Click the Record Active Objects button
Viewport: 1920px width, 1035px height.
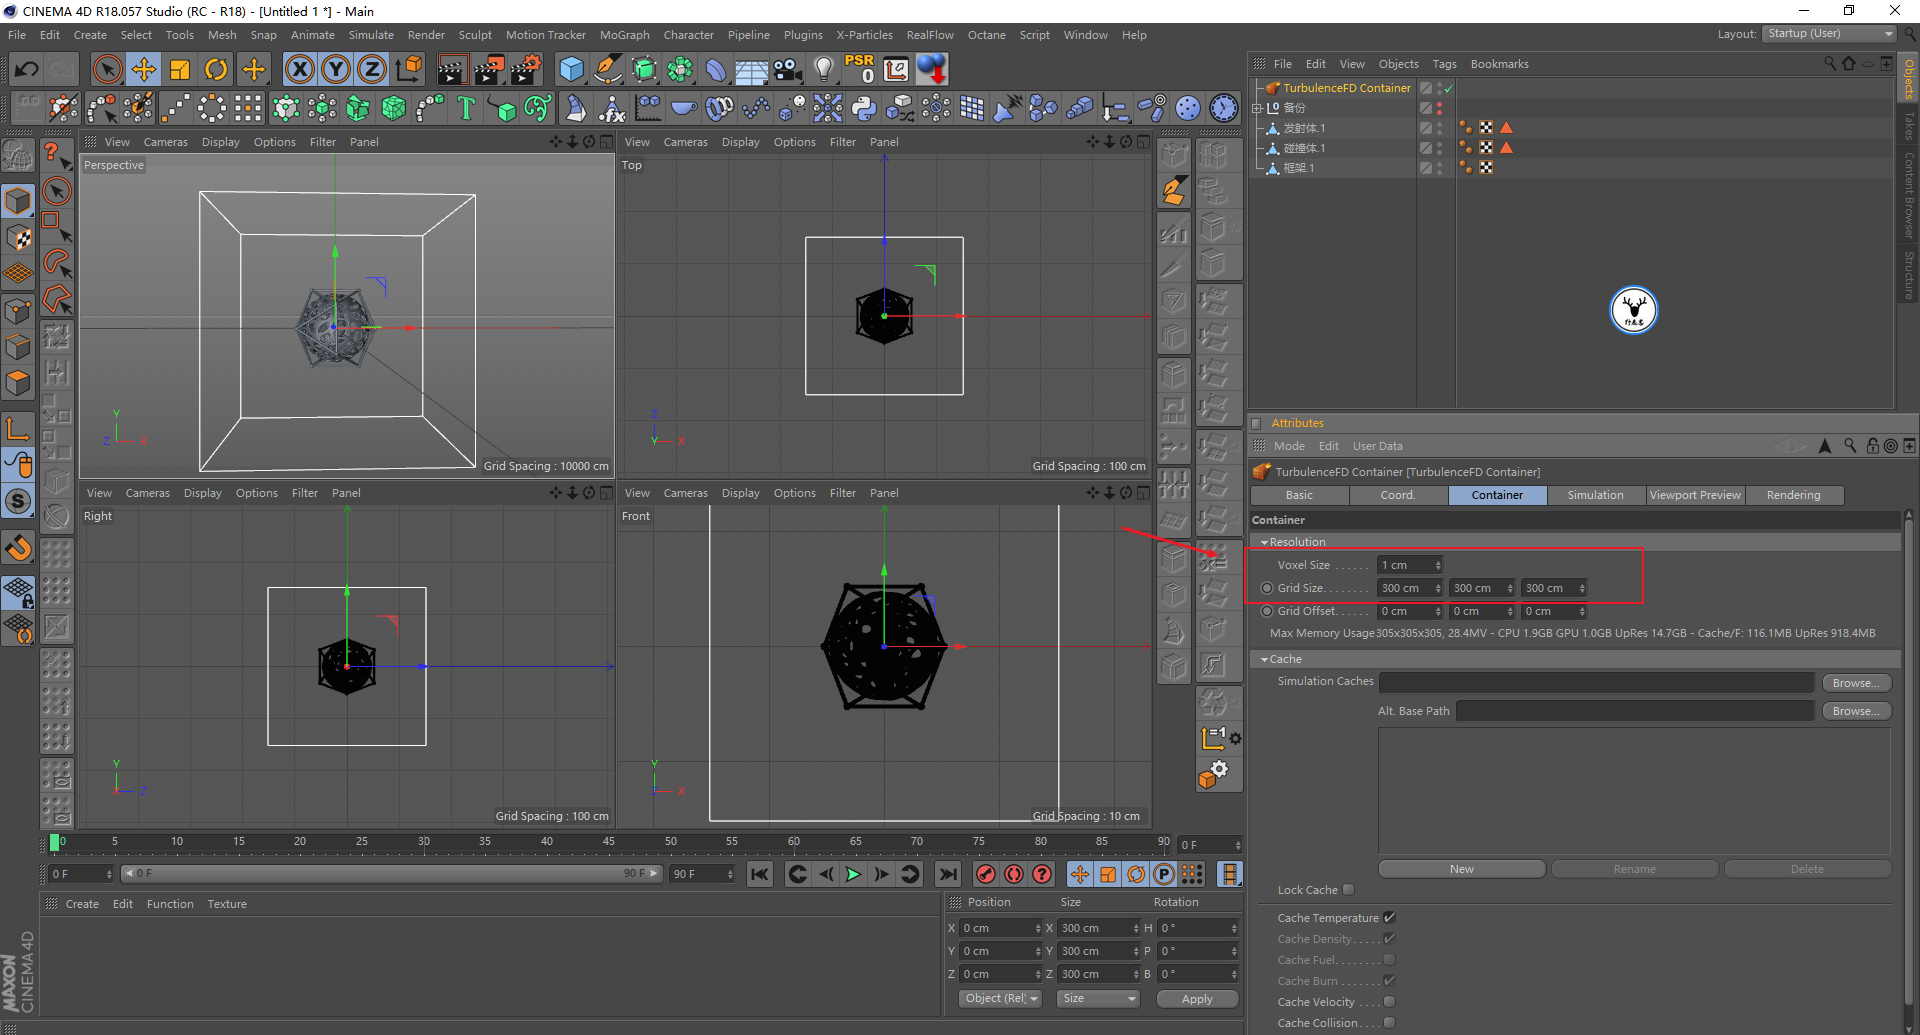click(986, 874)
